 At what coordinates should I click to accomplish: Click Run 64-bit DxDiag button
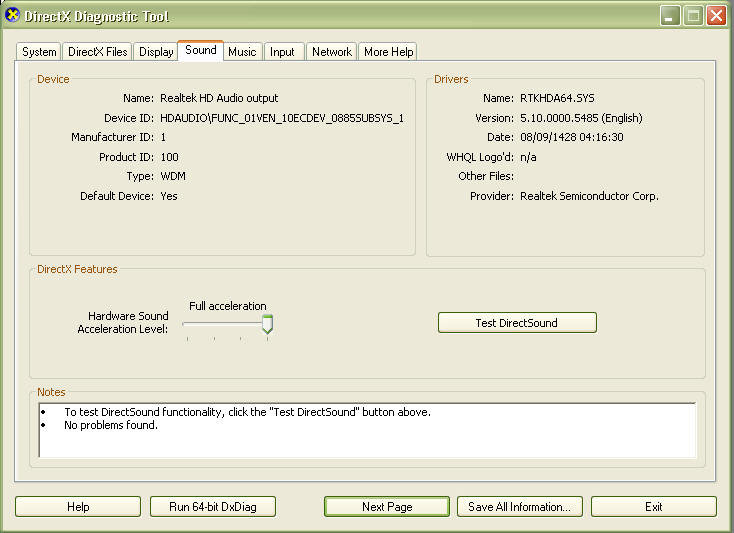[213, 507]
